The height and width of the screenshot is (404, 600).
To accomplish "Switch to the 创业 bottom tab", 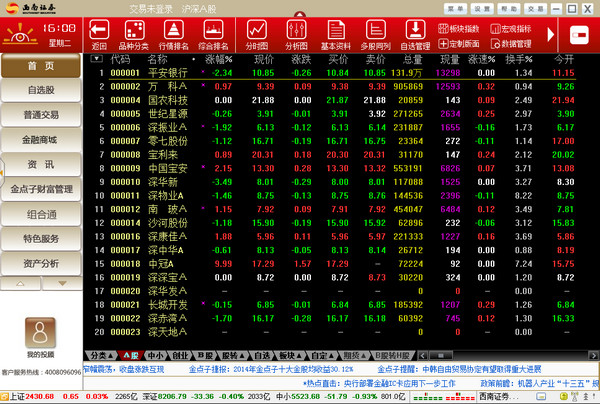I will click(179, 355).
